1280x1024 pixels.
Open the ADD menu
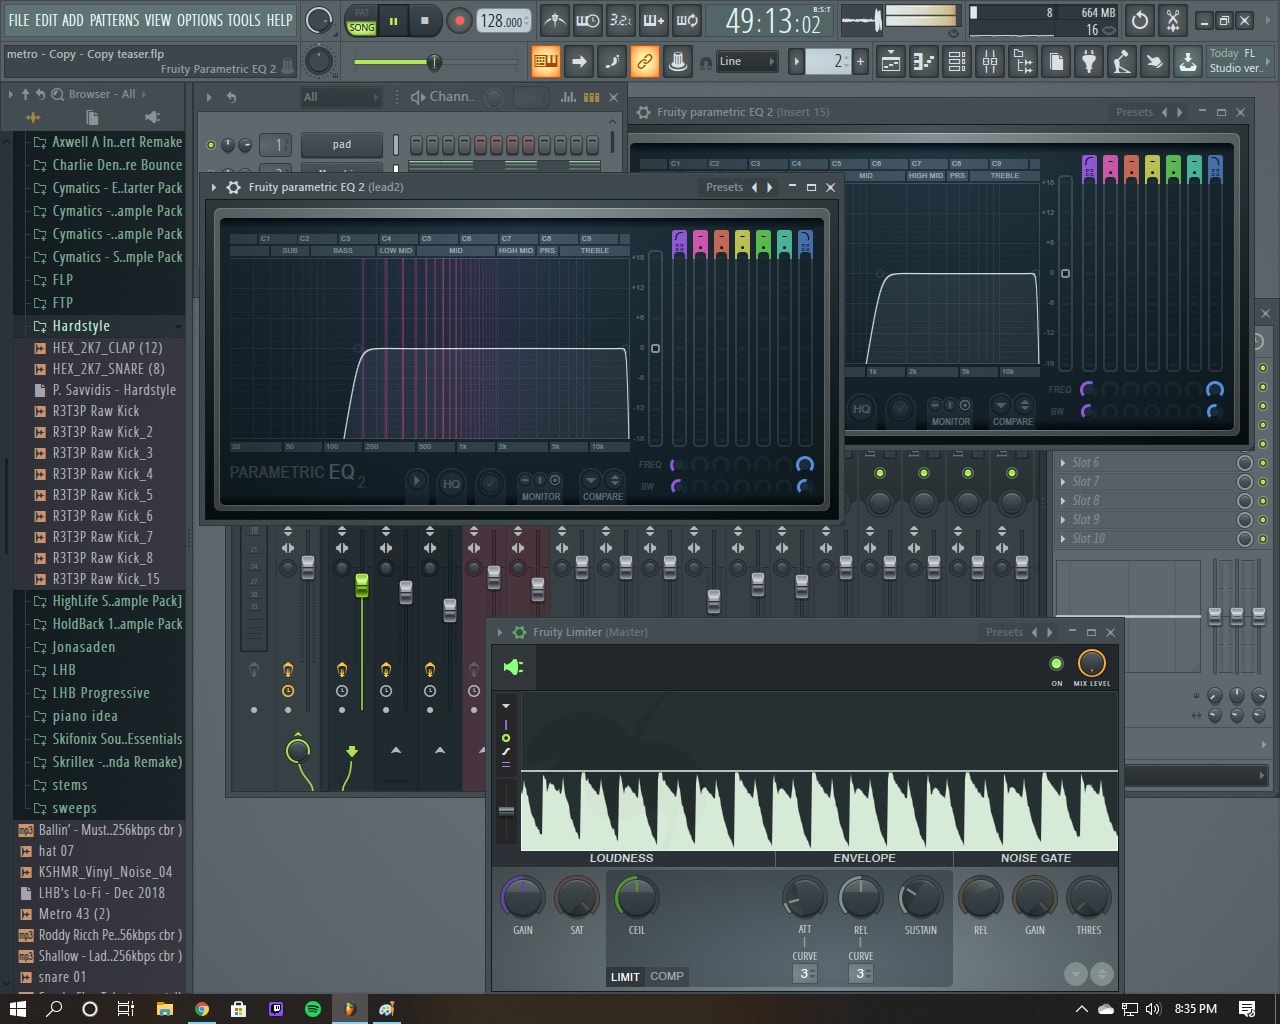tap(73, 20)
